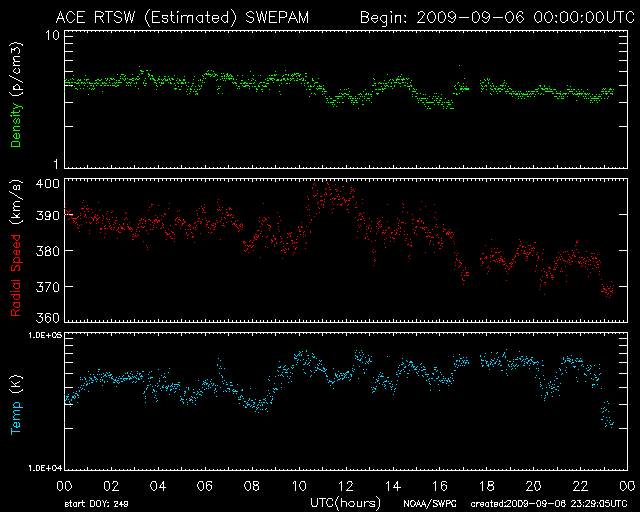Click the '12' hour label on UTC axis

click(346, 486)
